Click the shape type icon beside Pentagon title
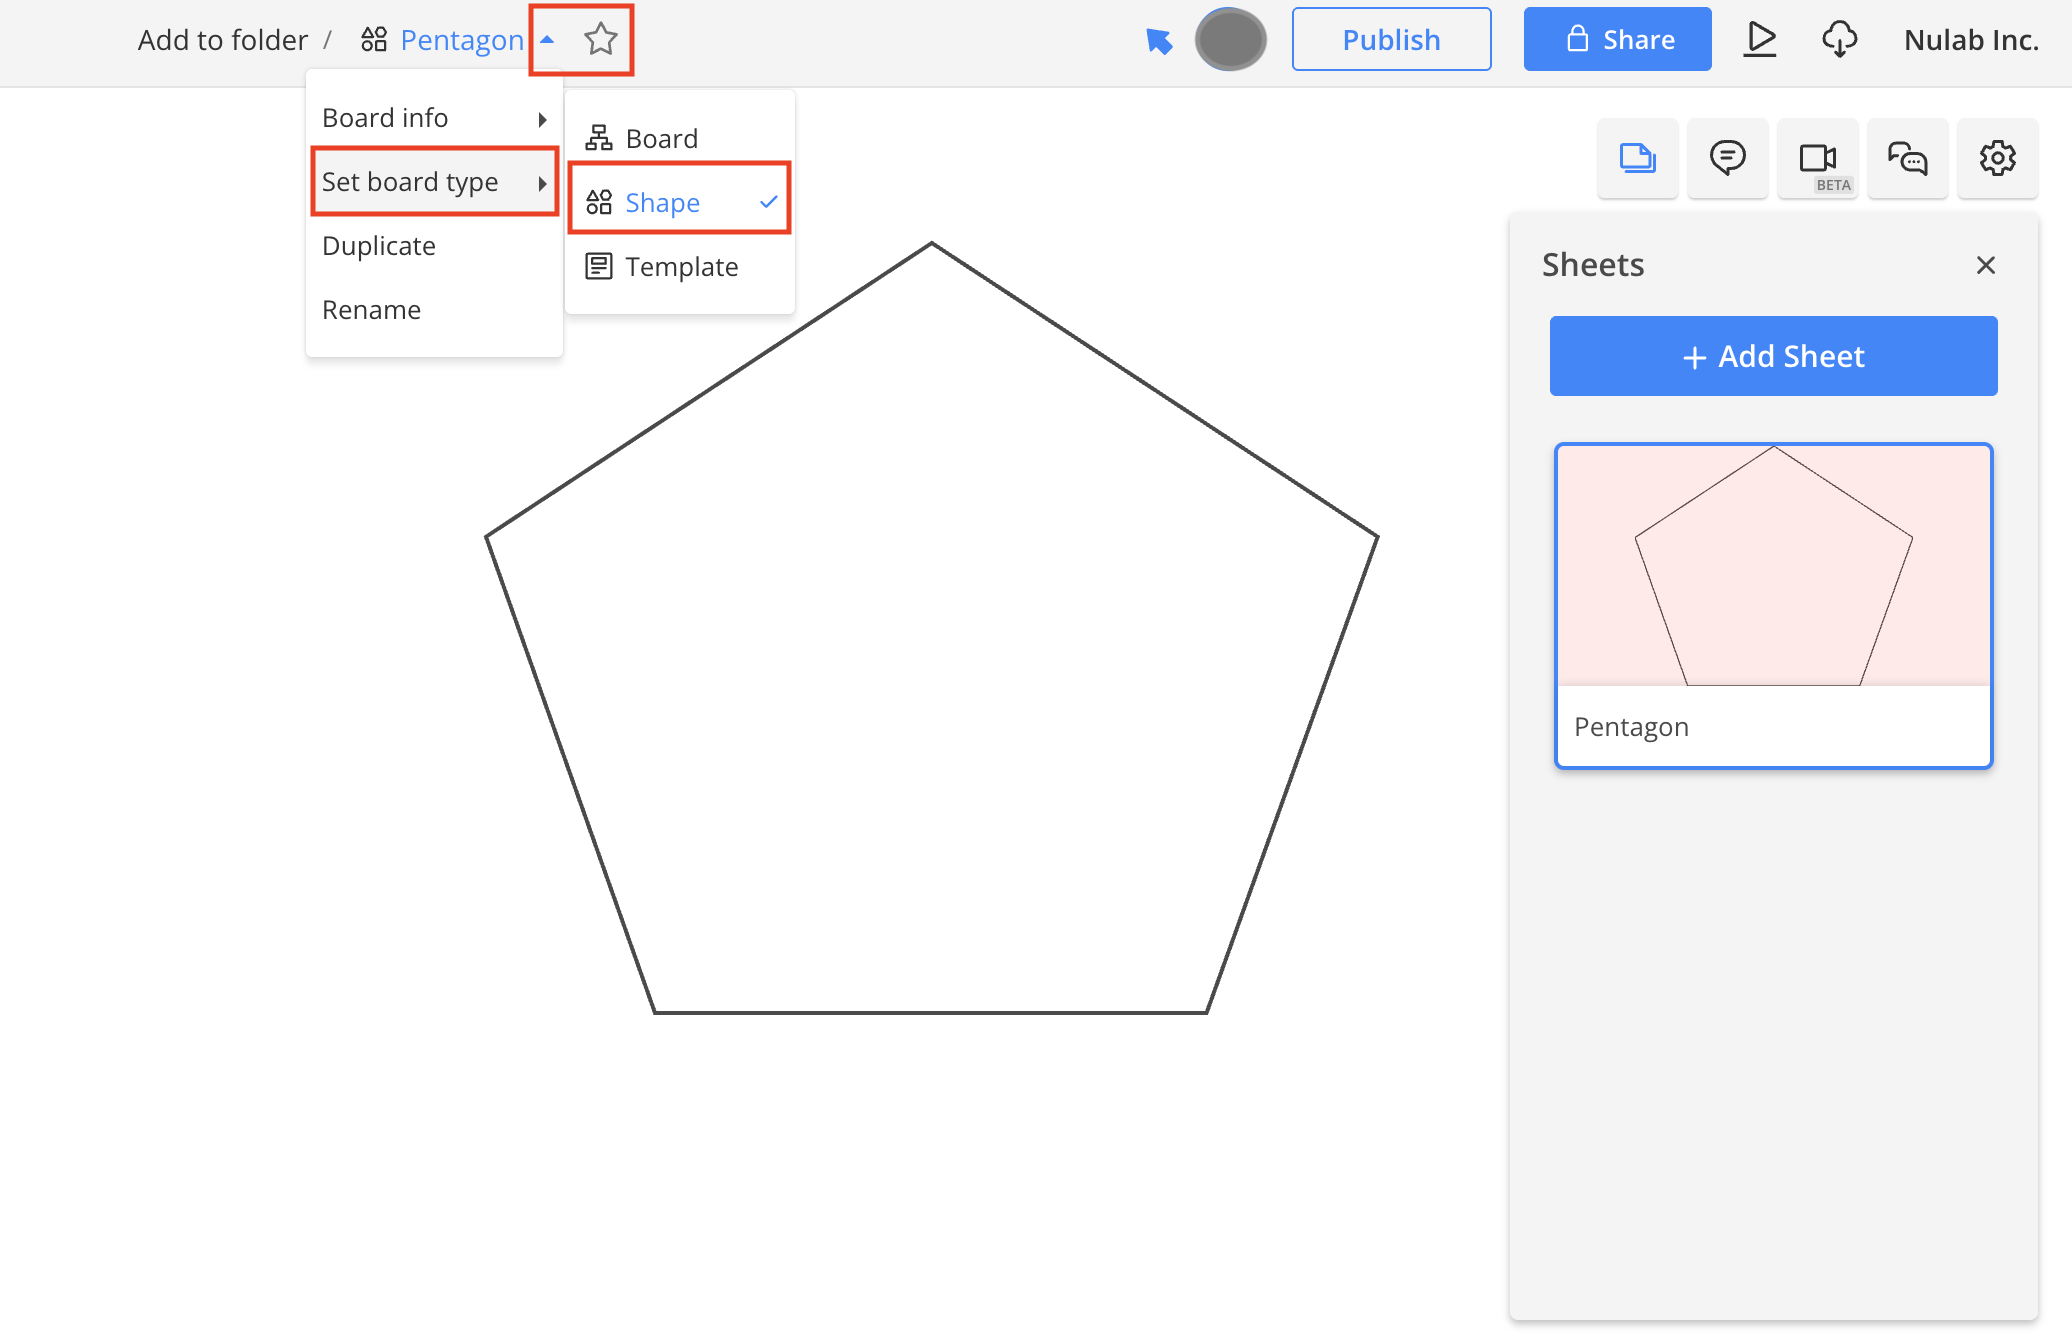2072x1338 pixels. point(374,40)
